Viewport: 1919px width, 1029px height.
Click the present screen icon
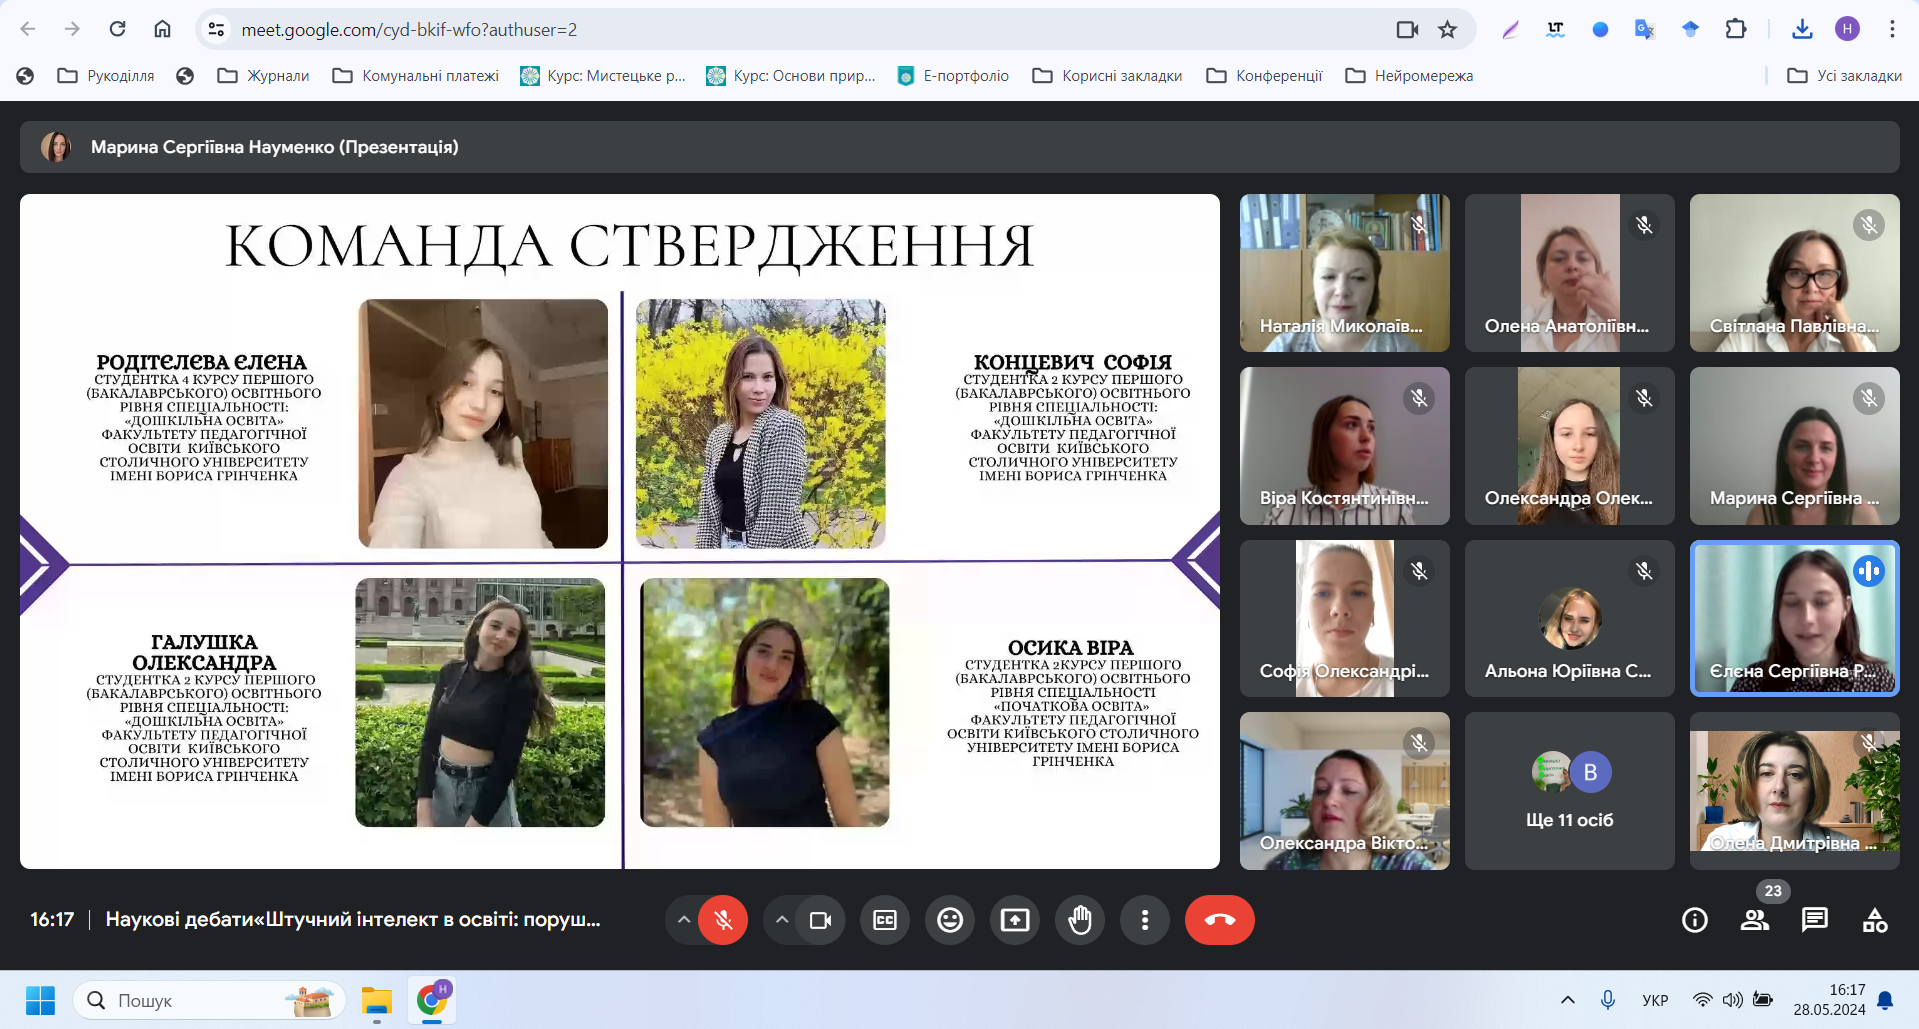[x=1015, y=920]
